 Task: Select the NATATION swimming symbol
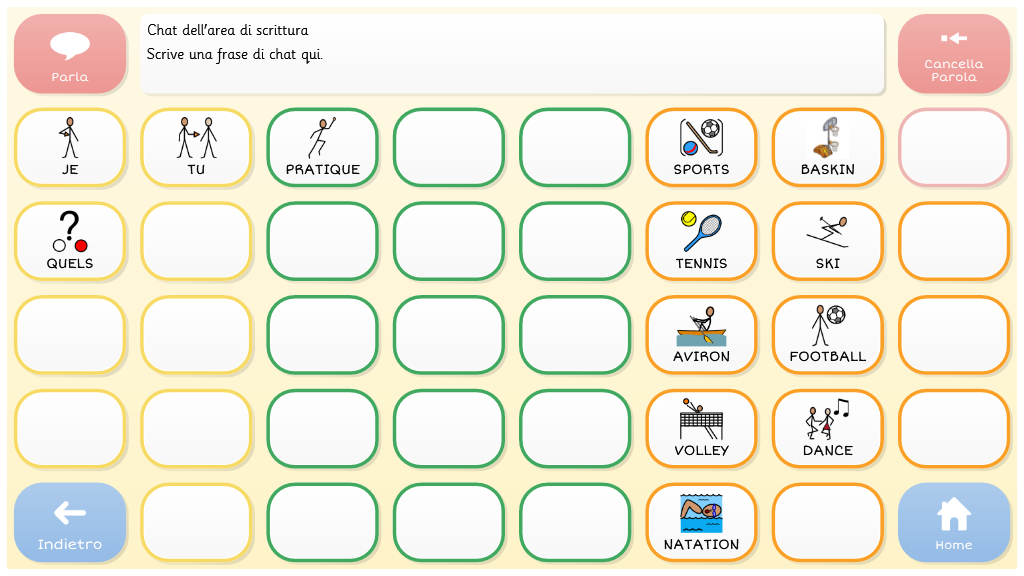point(701,523)
